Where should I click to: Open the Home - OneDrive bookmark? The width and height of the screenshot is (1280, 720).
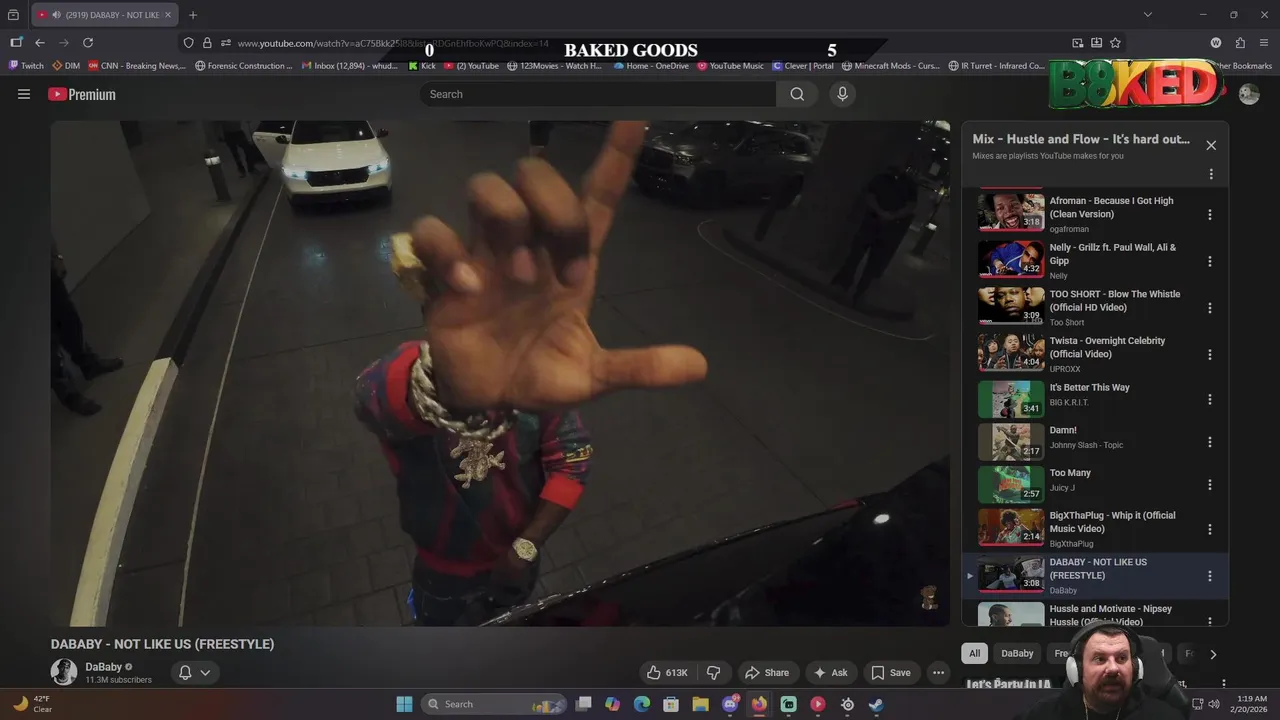point(651,66)
